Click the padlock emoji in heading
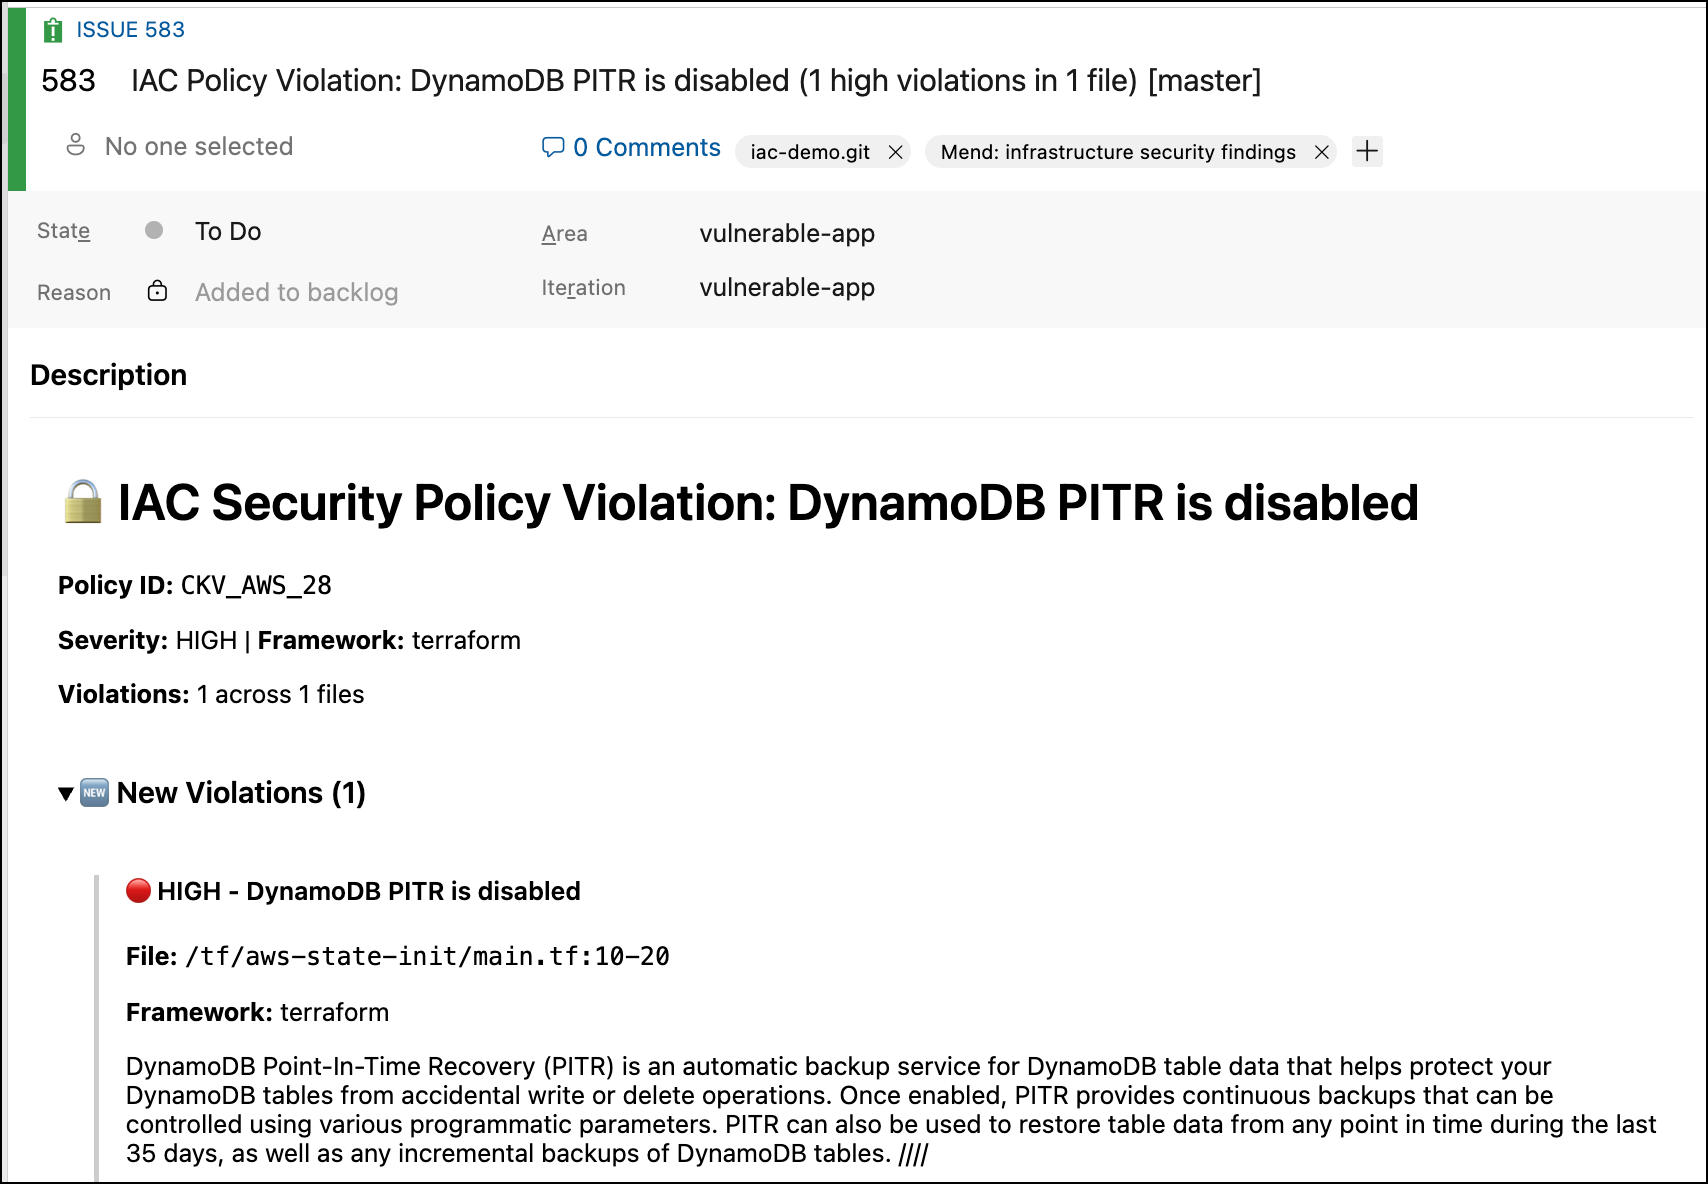1708x1184 pixels. [83, 502]
